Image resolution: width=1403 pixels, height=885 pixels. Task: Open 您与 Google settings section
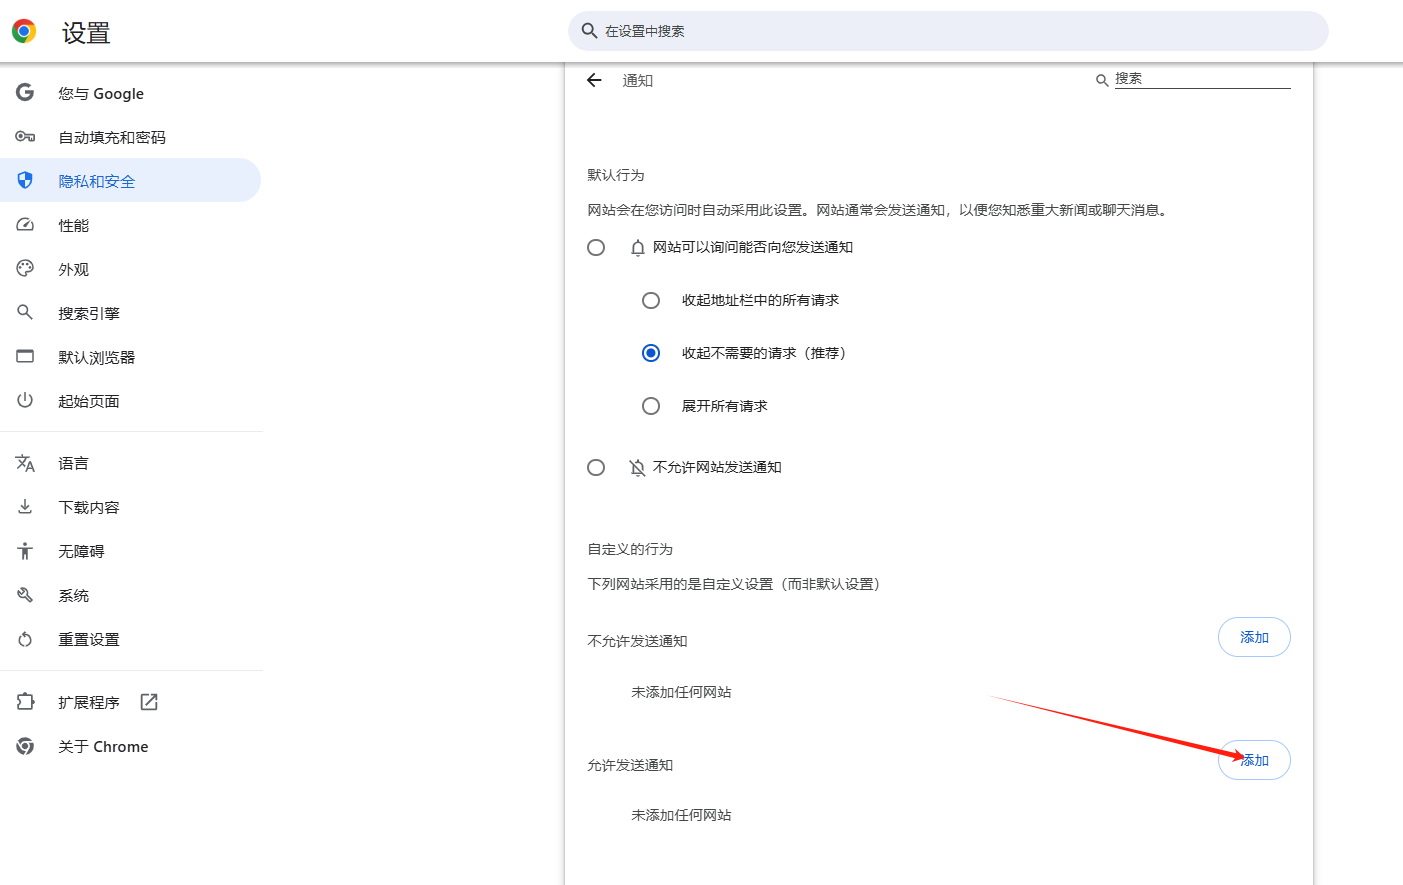130,93
